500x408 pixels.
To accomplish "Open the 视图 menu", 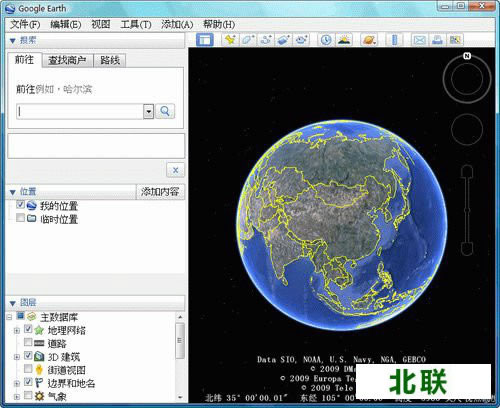I will coord(101,24).
